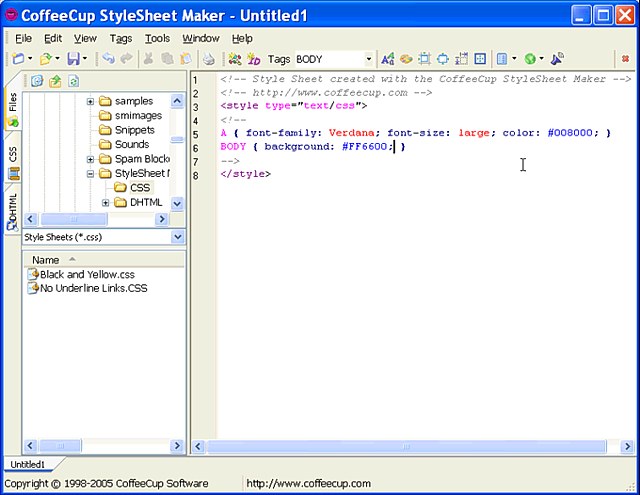640x495 pixels.
Task: Click the Border properties toolbar icon
Action: pos(462,59)
